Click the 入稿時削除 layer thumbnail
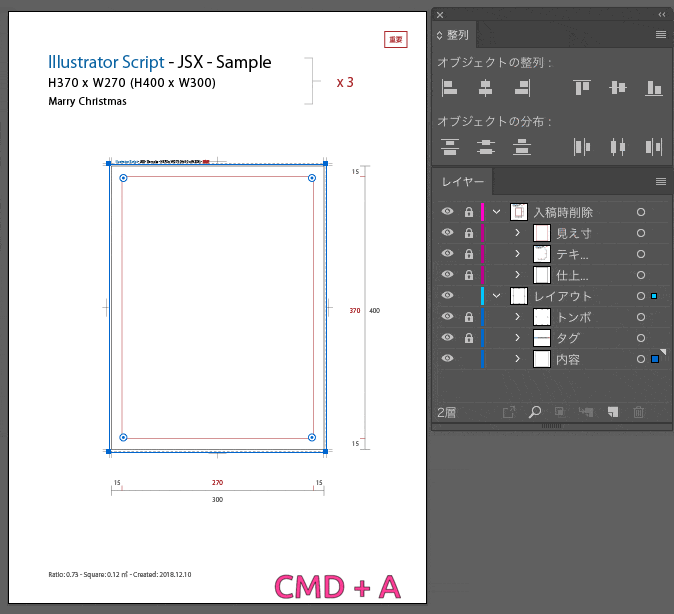Viewport: 674px width, 614px height. coord(518,212)
